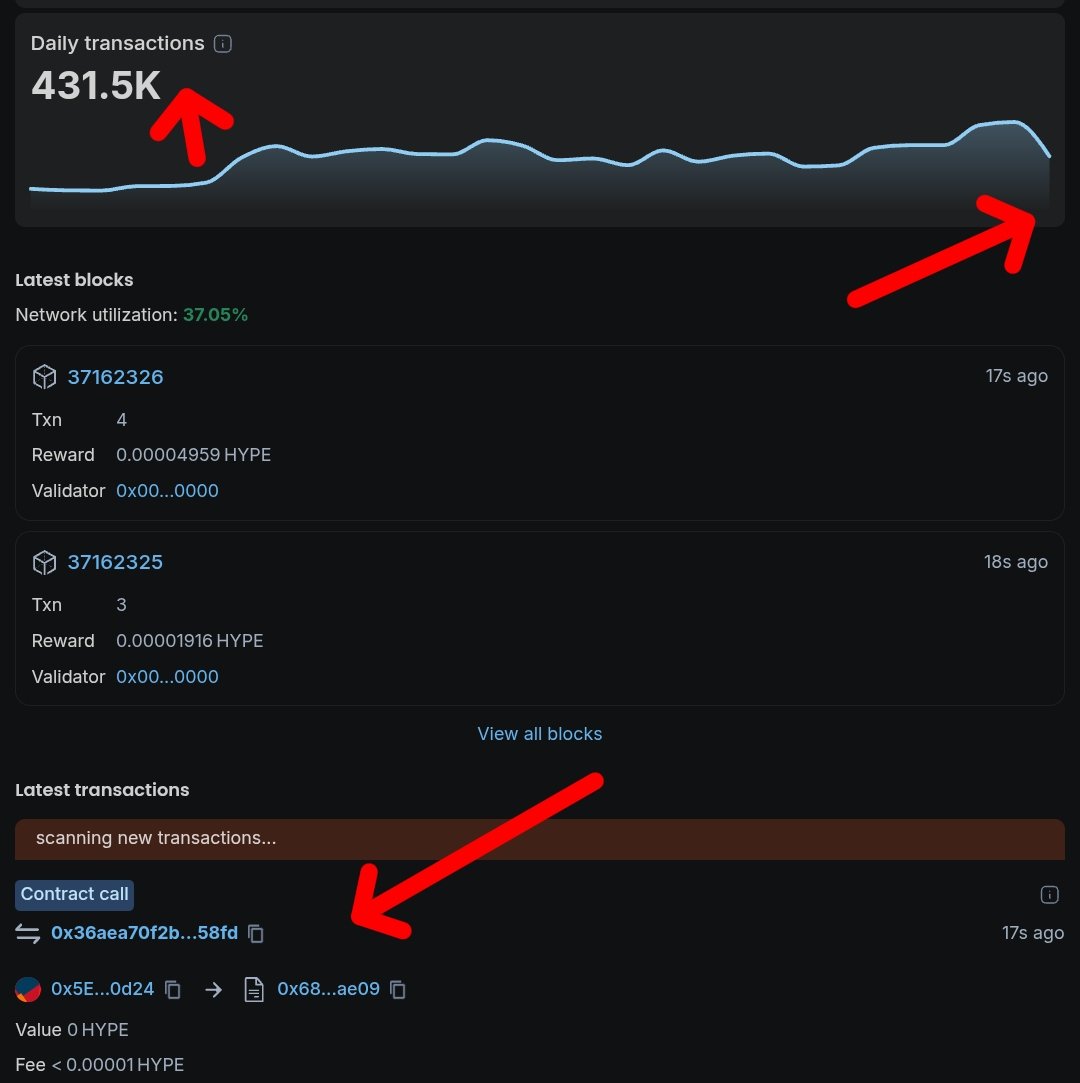Open sender address 0x5E...0d24
Screen dimensions: 1080x1083
pyautogui.click(x=102, y=989)
